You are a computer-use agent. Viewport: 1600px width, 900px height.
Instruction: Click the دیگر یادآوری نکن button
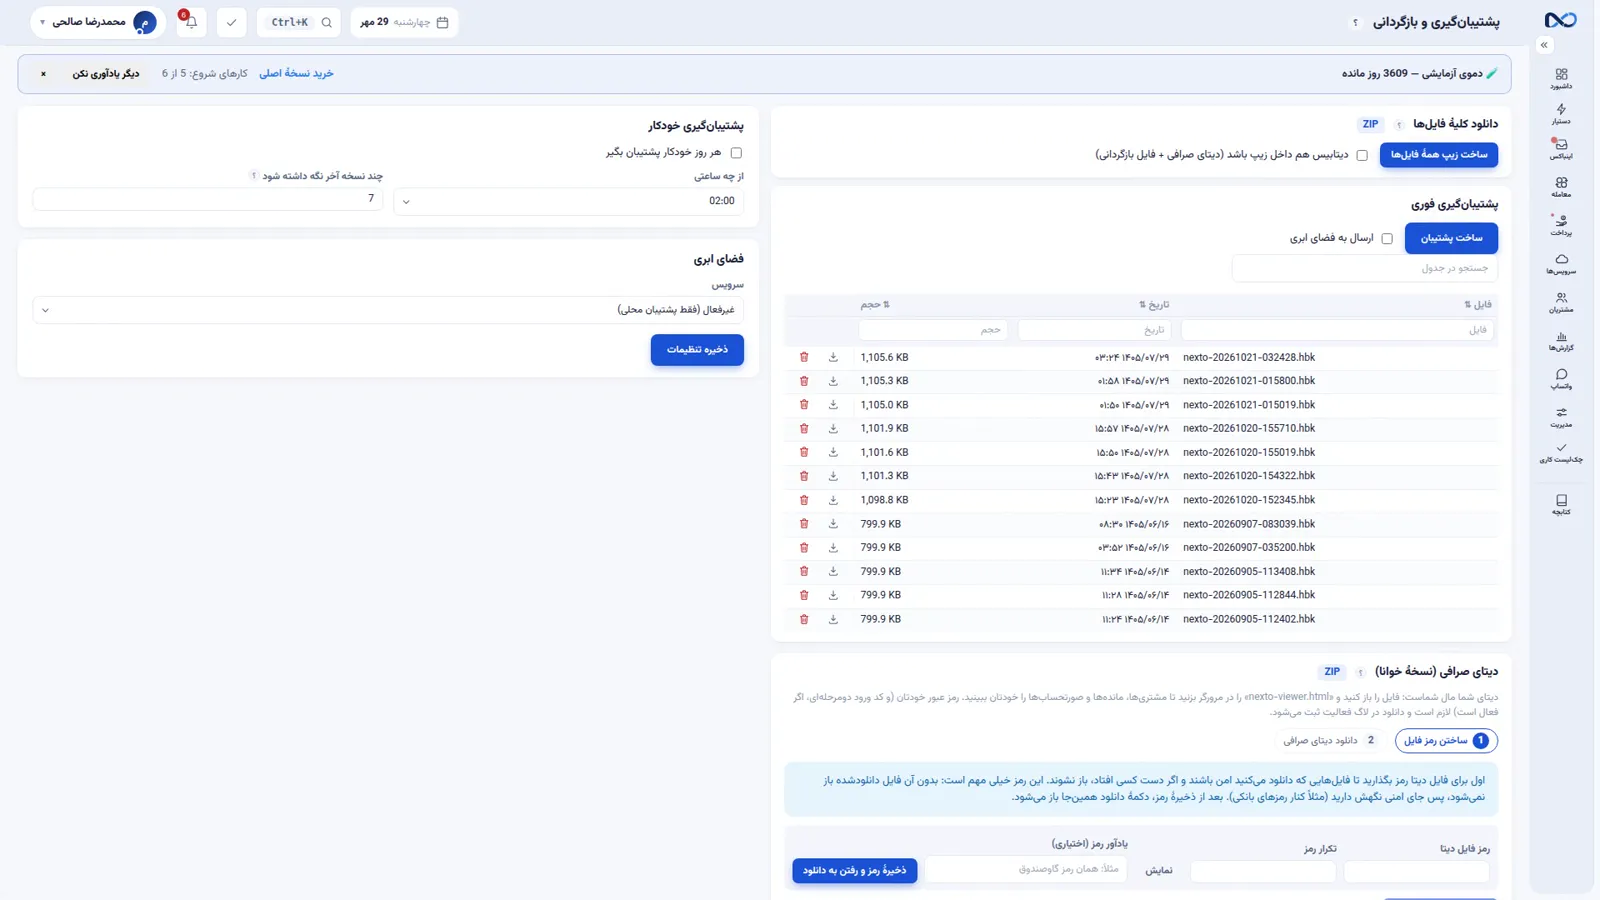[106, 74]
